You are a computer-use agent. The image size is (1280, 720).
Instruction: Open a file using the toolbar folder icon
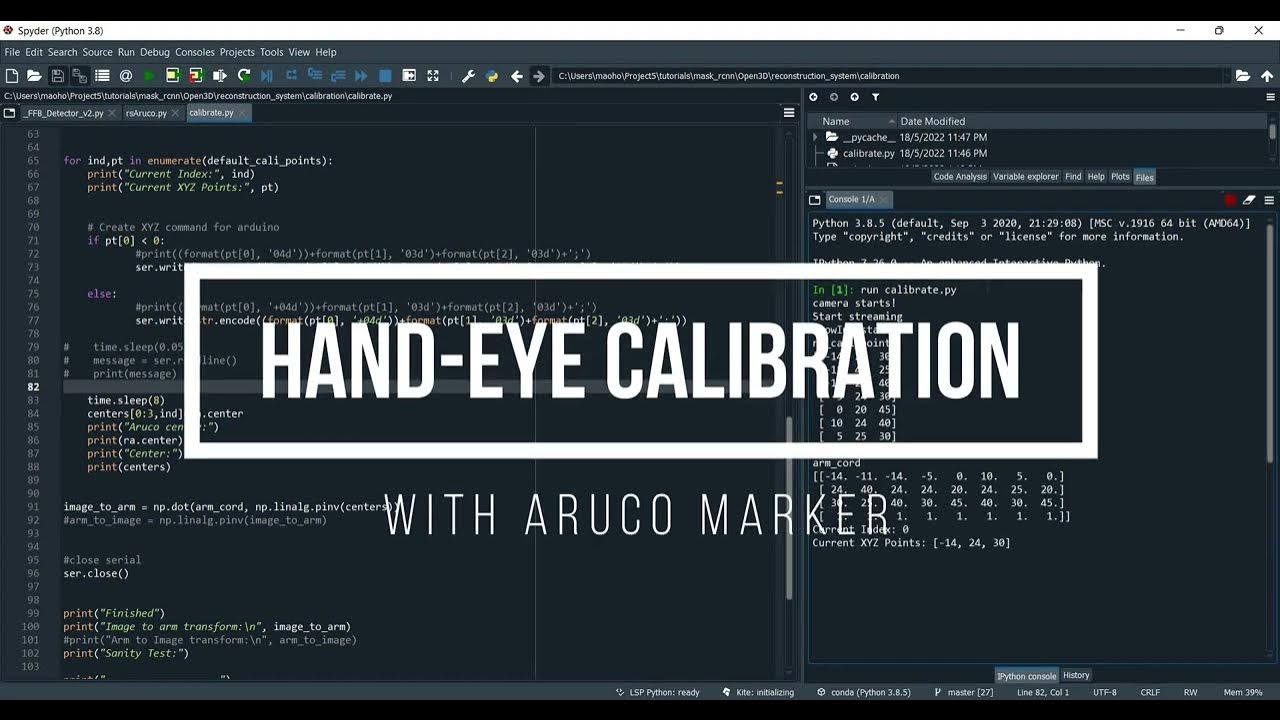(34, 76)
